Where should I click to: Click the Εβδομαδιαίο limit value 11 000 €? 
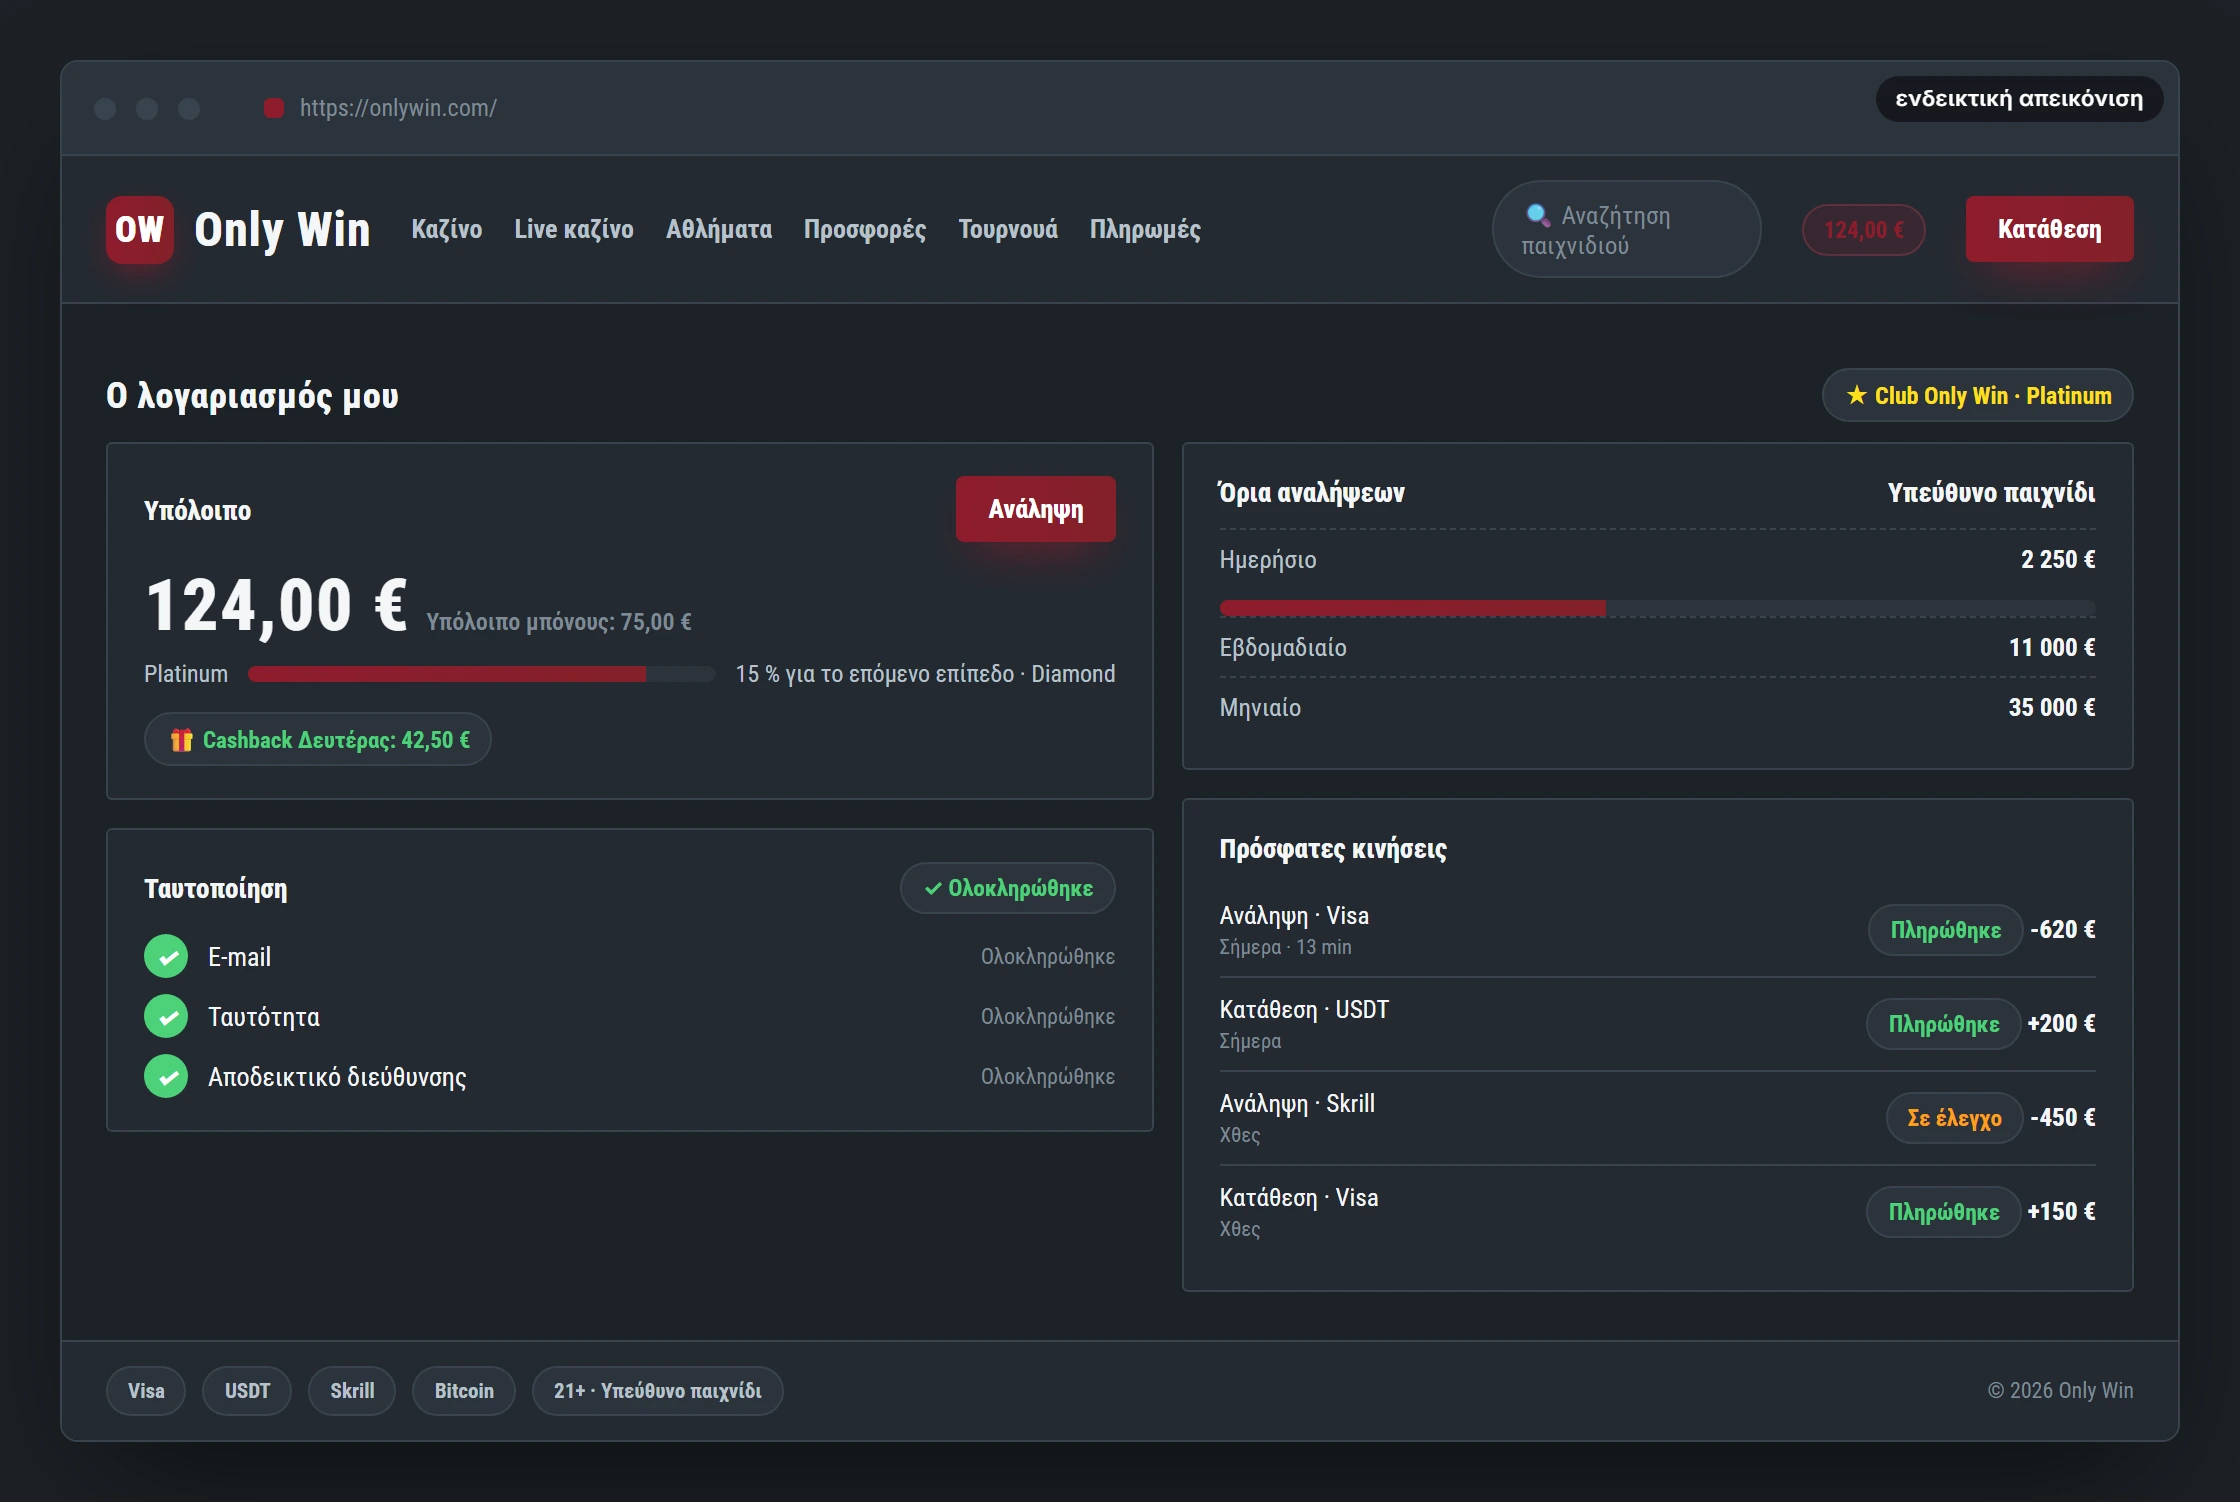(x=2052, y=648)
